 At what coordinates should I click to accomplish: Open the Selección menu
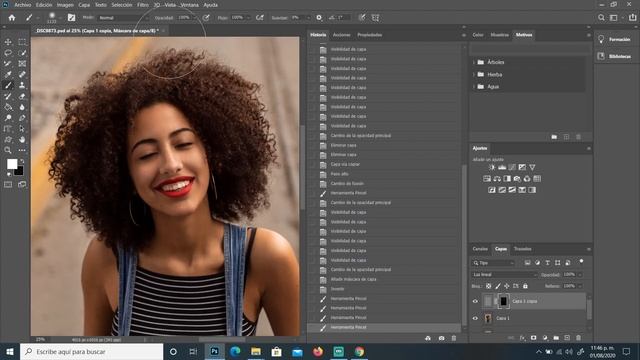pyautogui.click(x=122, y=5)
